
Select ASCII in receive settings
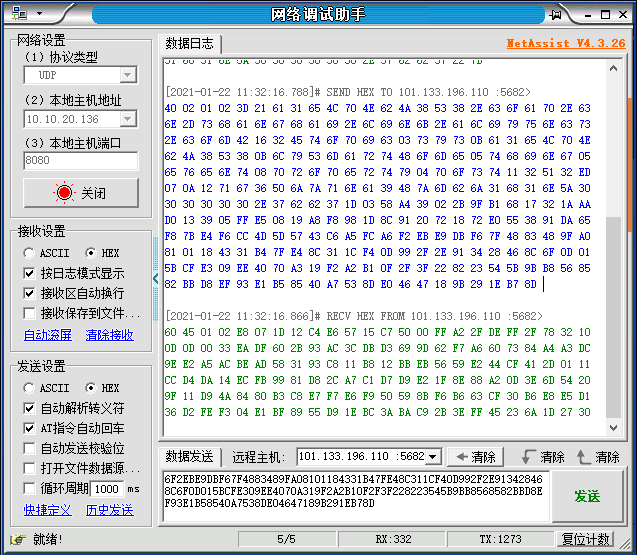click(46, 253)
